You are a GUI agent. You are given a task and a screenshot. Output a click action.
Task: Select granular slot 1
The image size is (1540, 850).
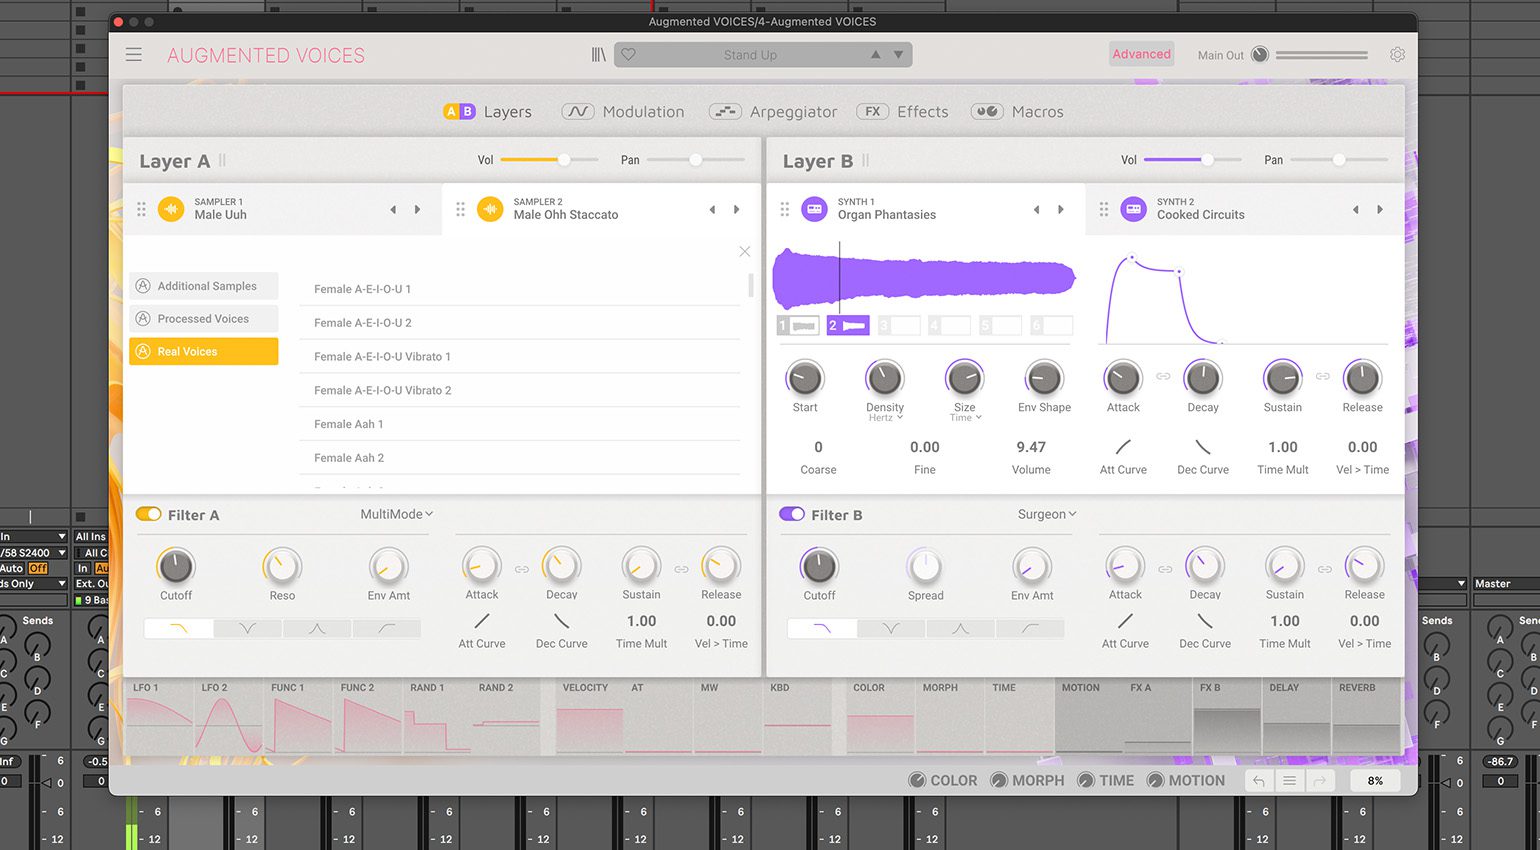[x=798, y=326]
